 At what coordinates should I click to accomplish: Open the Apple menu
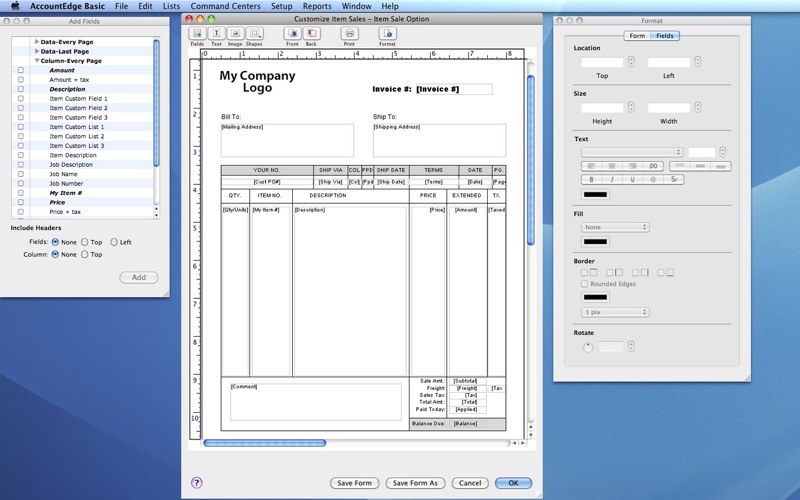point(15,6)
